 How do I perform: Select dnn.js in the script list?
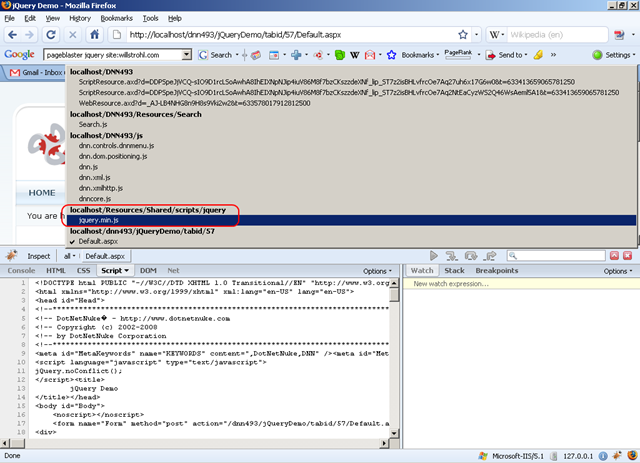(x=88, y=167)
